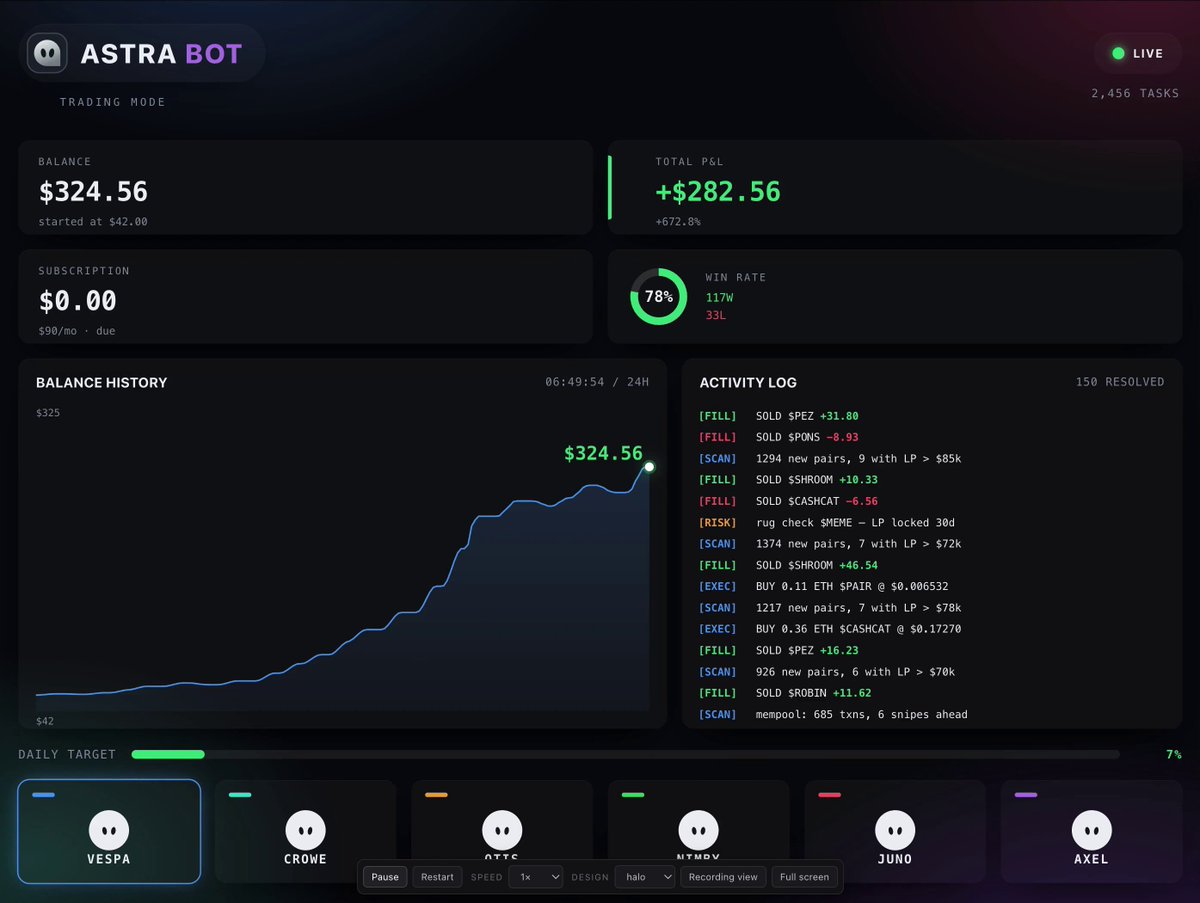
Task: Click the '+672.8%' gain percentage
Action: click(678, 221)
